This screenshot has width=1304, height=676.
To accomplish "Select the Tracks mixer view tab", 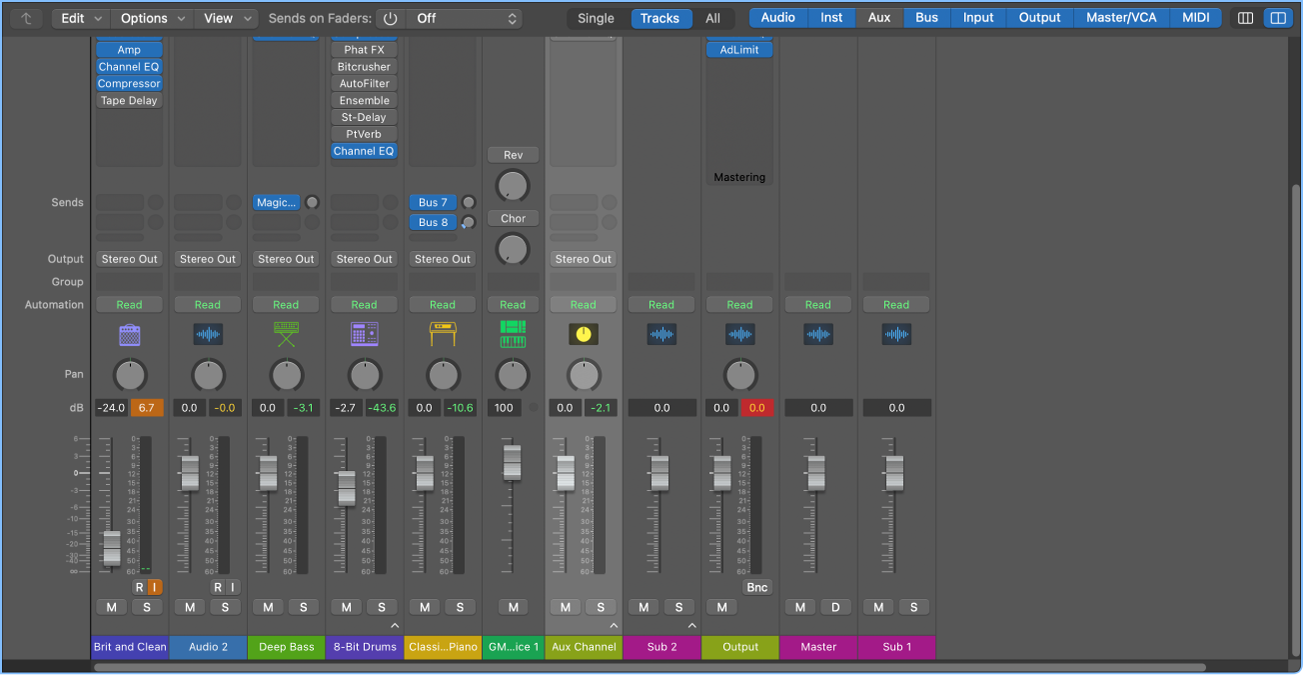I will (660, 18).
